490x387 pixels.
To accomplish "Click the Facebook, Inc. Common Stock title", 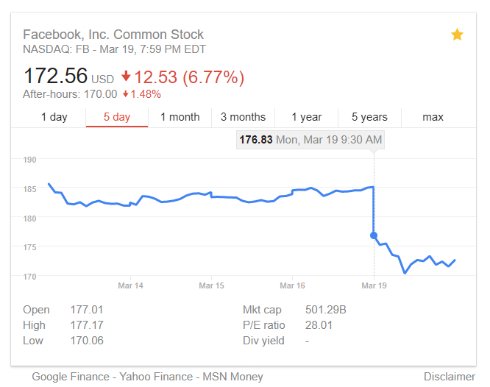I will point(113,34).
